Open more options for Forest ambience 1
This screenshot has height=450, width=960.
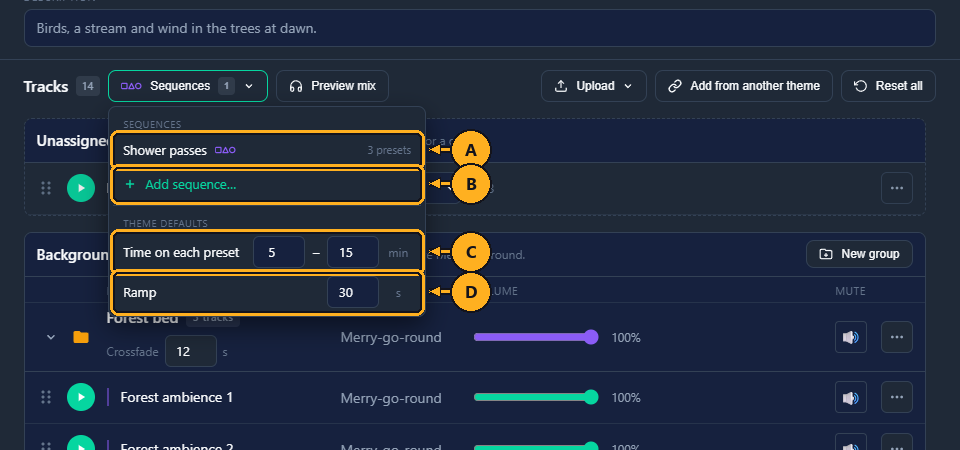coord(896,397)
